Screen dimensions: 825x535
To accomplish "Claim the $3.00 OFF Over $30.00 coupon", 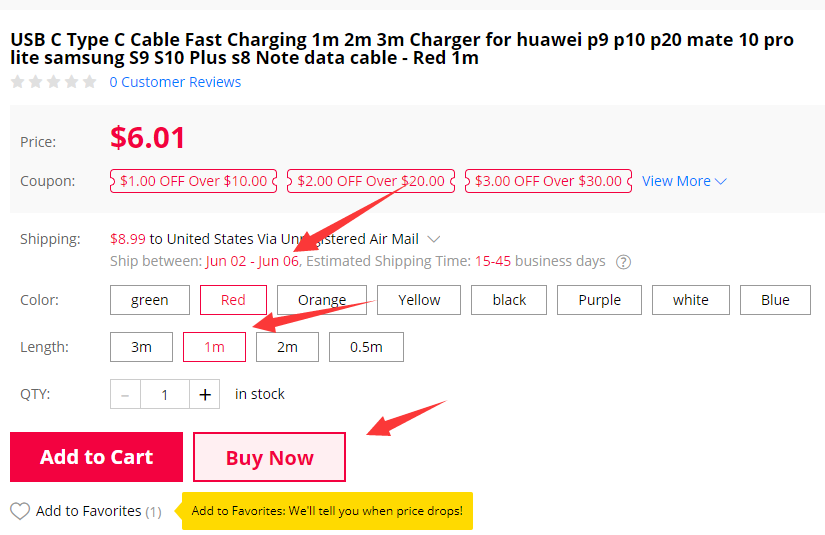I will pyautogui.click(x=548, y=181).
